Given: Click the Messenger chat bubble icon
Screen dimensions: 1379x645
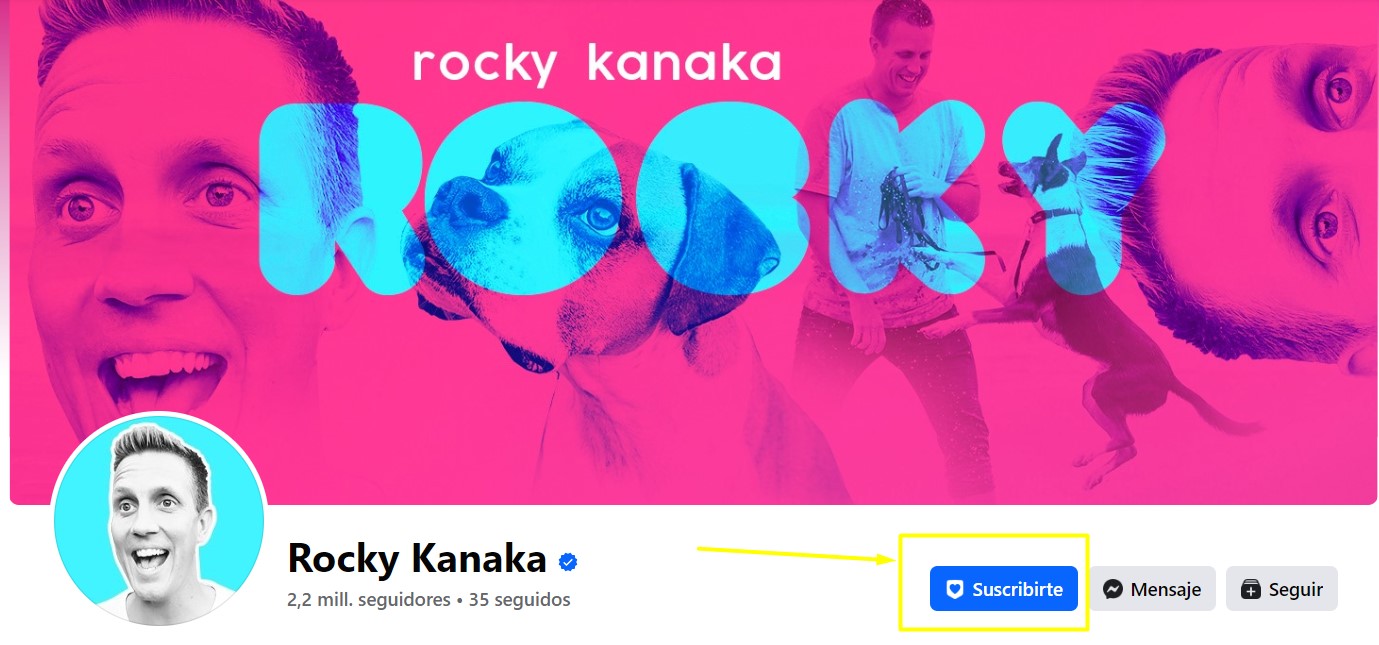Looking at the screenshot, I should coord(1113,590).
